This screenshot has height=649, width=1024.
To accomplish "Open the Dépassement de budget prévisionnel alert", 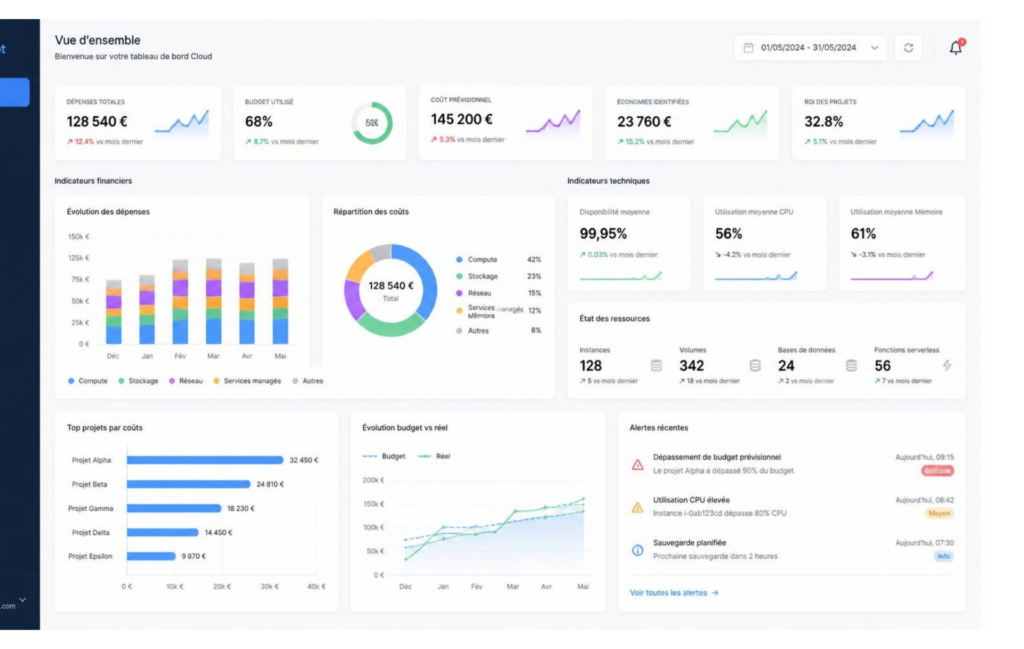I will point(792,464).
